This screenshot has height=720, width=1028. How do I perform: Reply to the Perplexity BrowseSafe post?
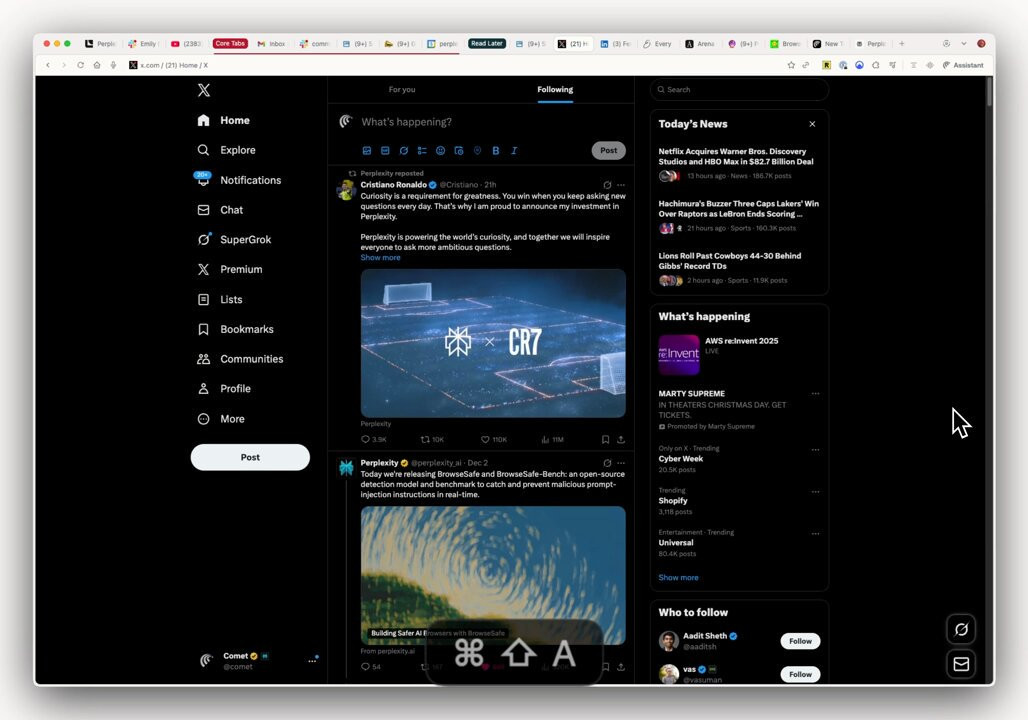[370, 667]
